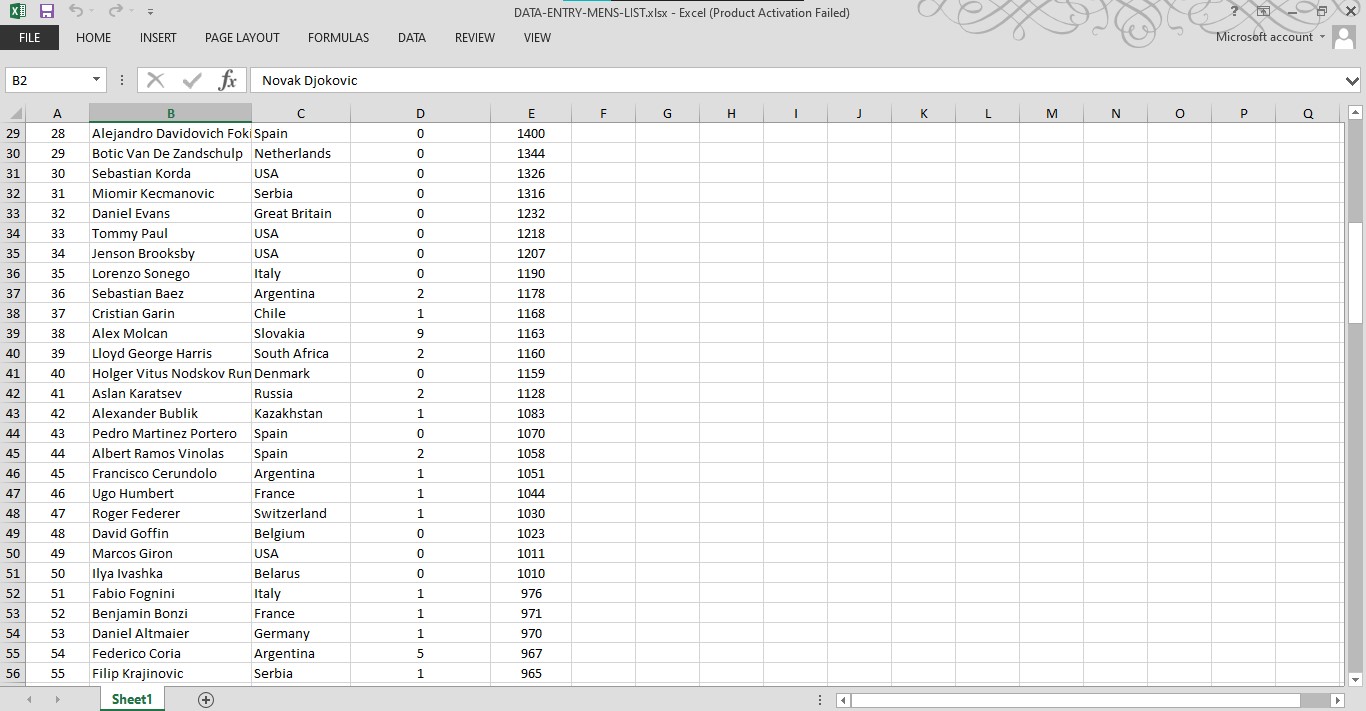Switch to the REVIEW ribbon tab
Image resolution: width=1366 pixels, height=711 pixels.
(475, 38)
